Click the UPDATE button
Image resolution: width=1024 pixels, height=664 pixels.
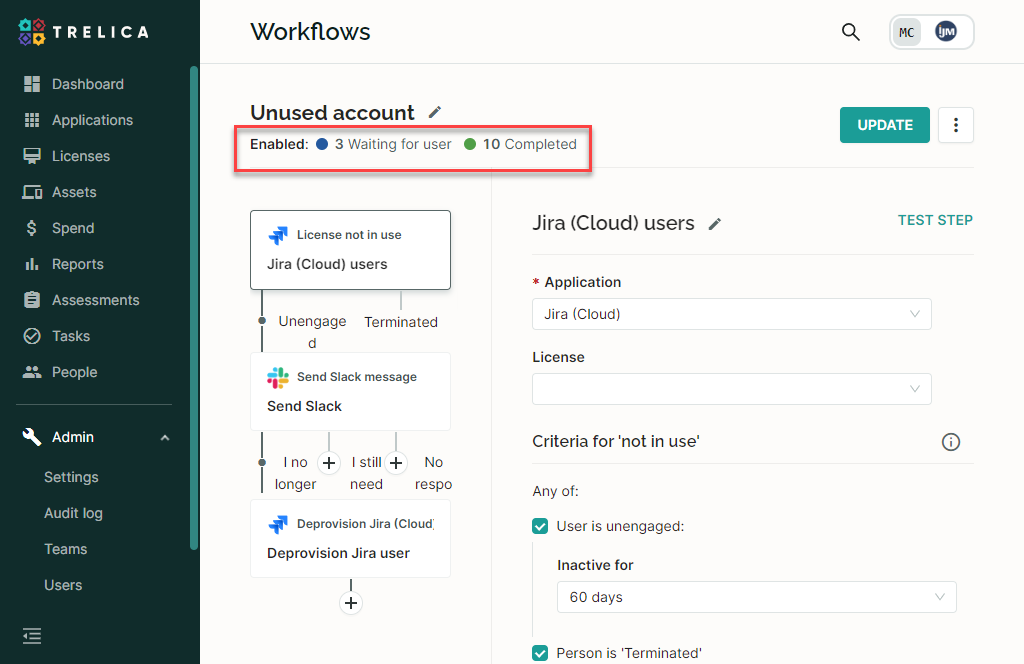tap(884, 125)
